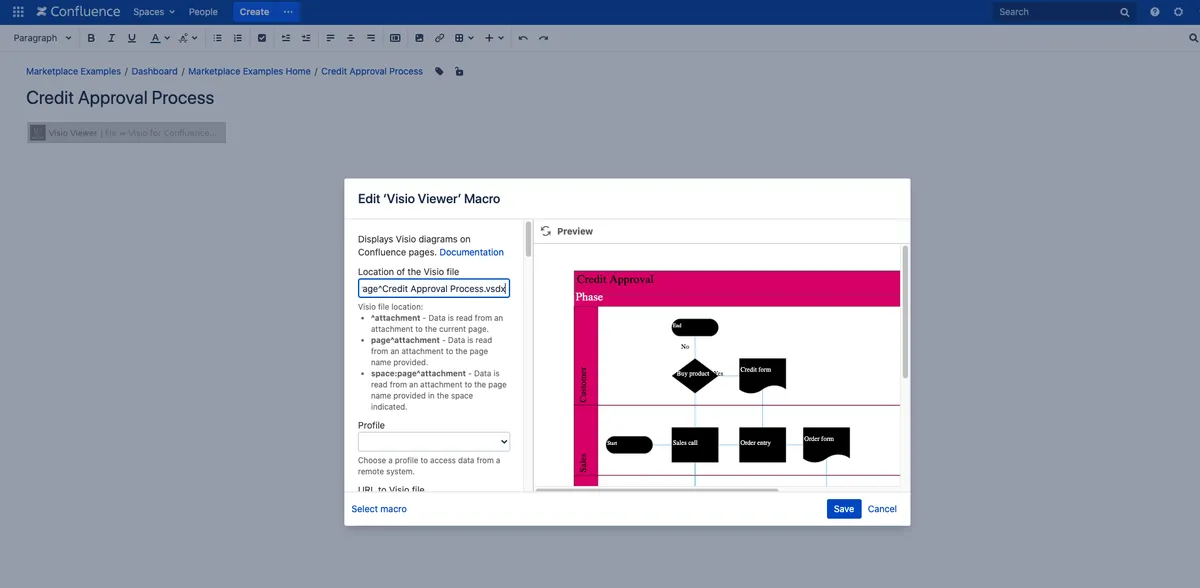The width and height of the screenshot is (1200, 588).
Task: Insert a task list checkbox
Action: click(x=262, y=38)
